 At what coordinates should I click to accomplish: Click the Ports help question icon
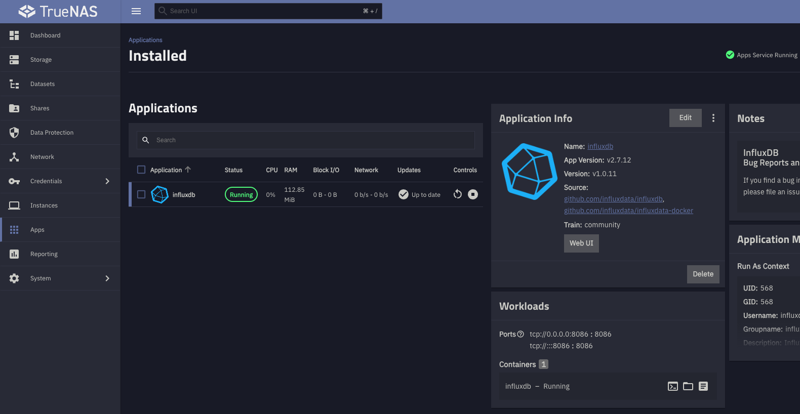tap(520, 334)
